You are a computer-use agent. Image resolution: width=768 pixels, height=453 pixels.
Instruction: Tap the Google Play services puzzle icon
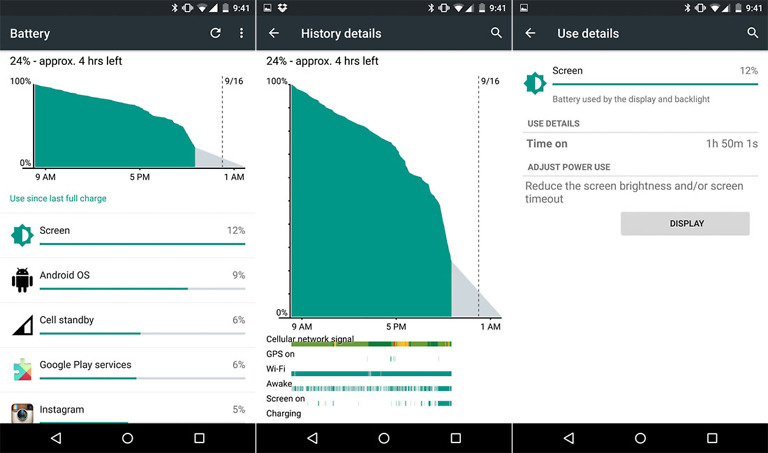pos(22,369)
